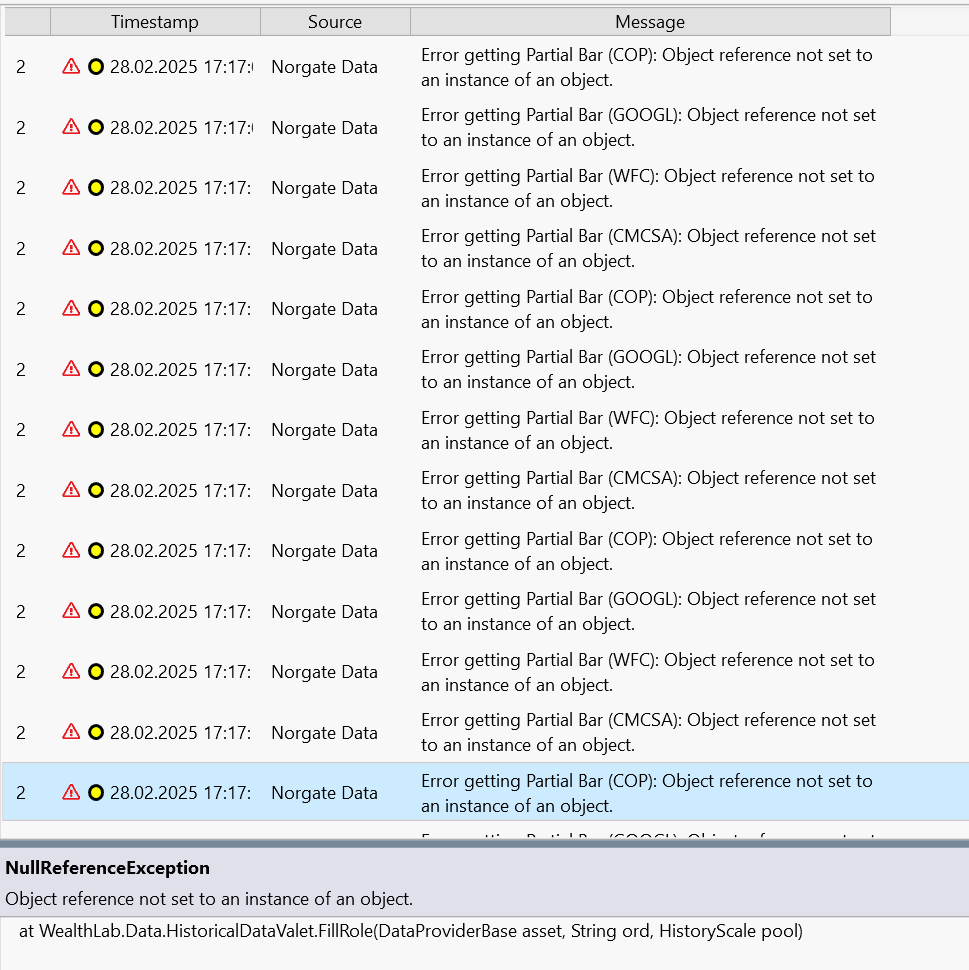Sort log by the Timestamp column header
This screenshot has width=969, height=970.
pyautogui.click(x=155, y=22)
